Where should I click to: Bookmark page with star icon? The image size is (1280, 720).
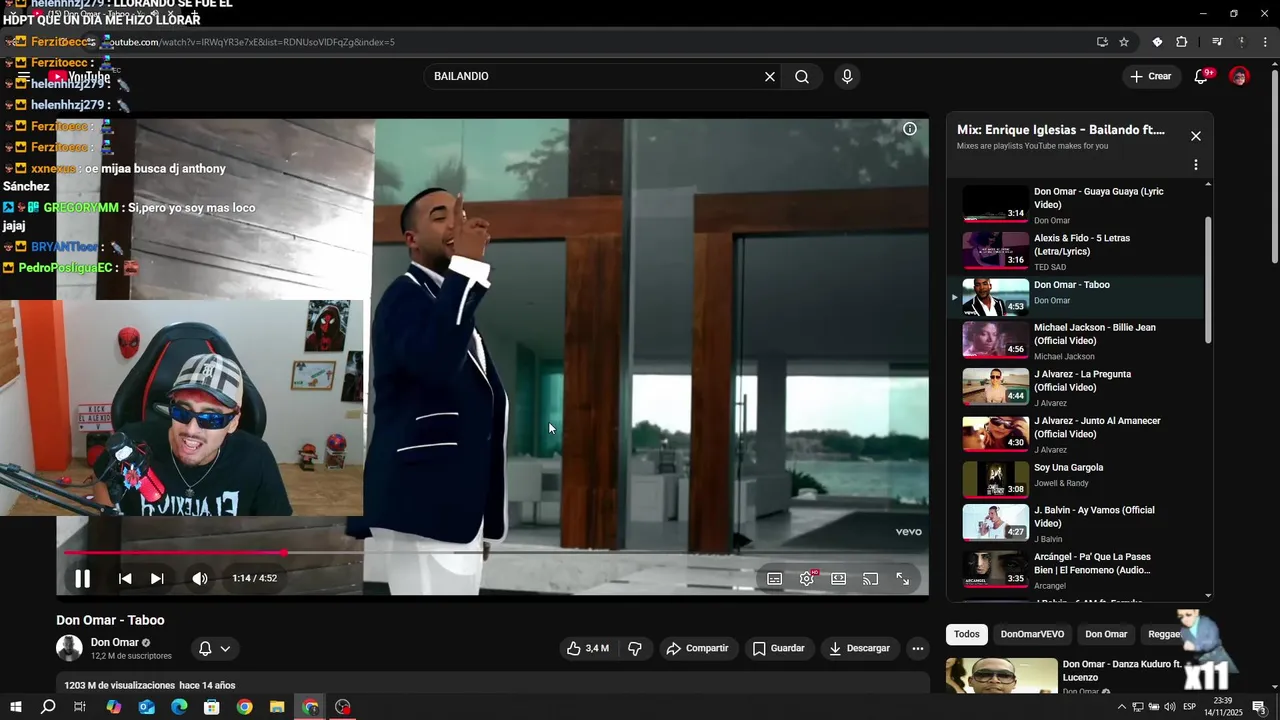pyautogui.click(x=1124, y=42)
